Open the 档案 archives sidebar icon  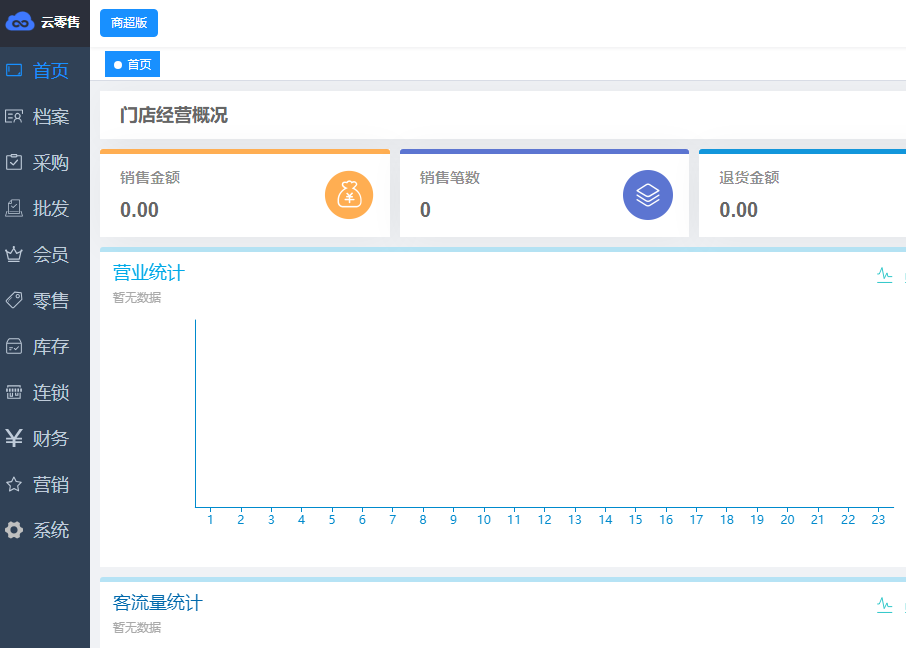coord(14,117)
